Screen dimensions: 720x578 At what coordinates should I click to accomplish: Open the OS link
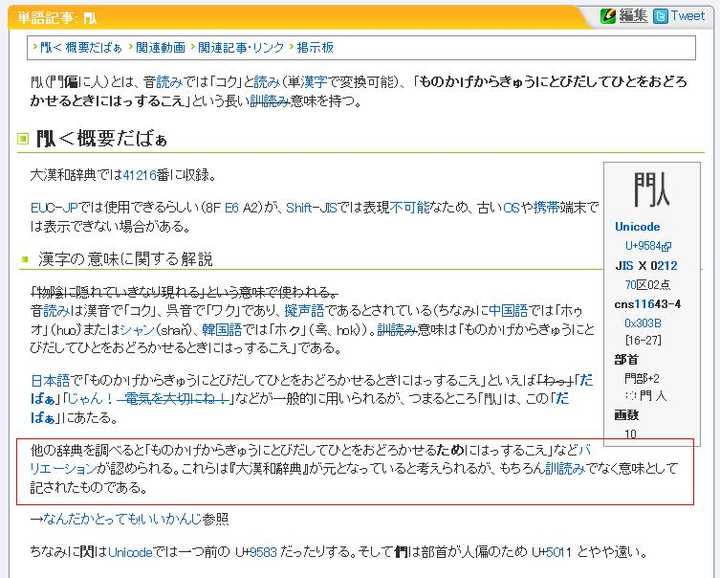511,208
